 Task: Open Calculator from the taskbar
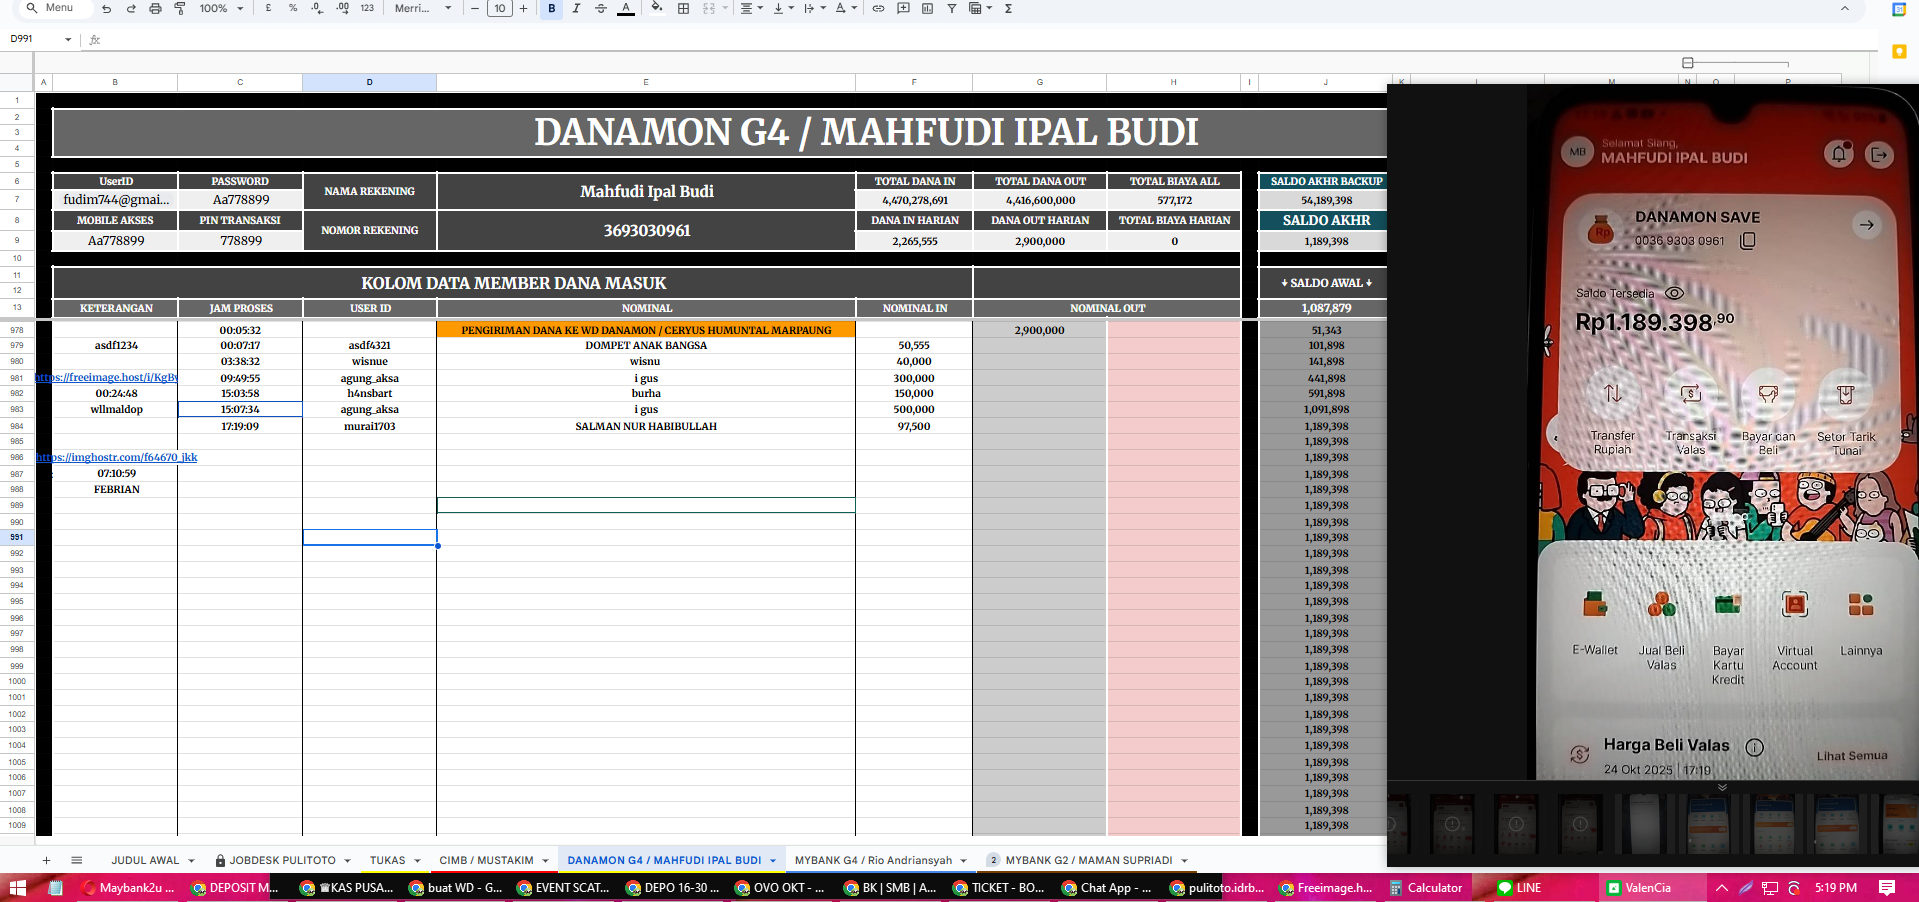[1426, 887]
